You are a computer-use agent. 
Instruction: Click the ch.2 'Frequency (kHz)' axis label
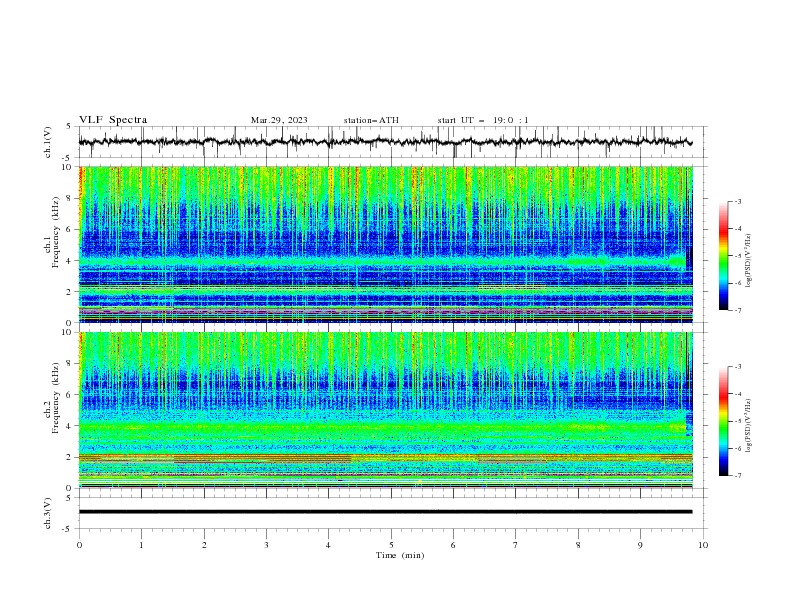[56, 398]
